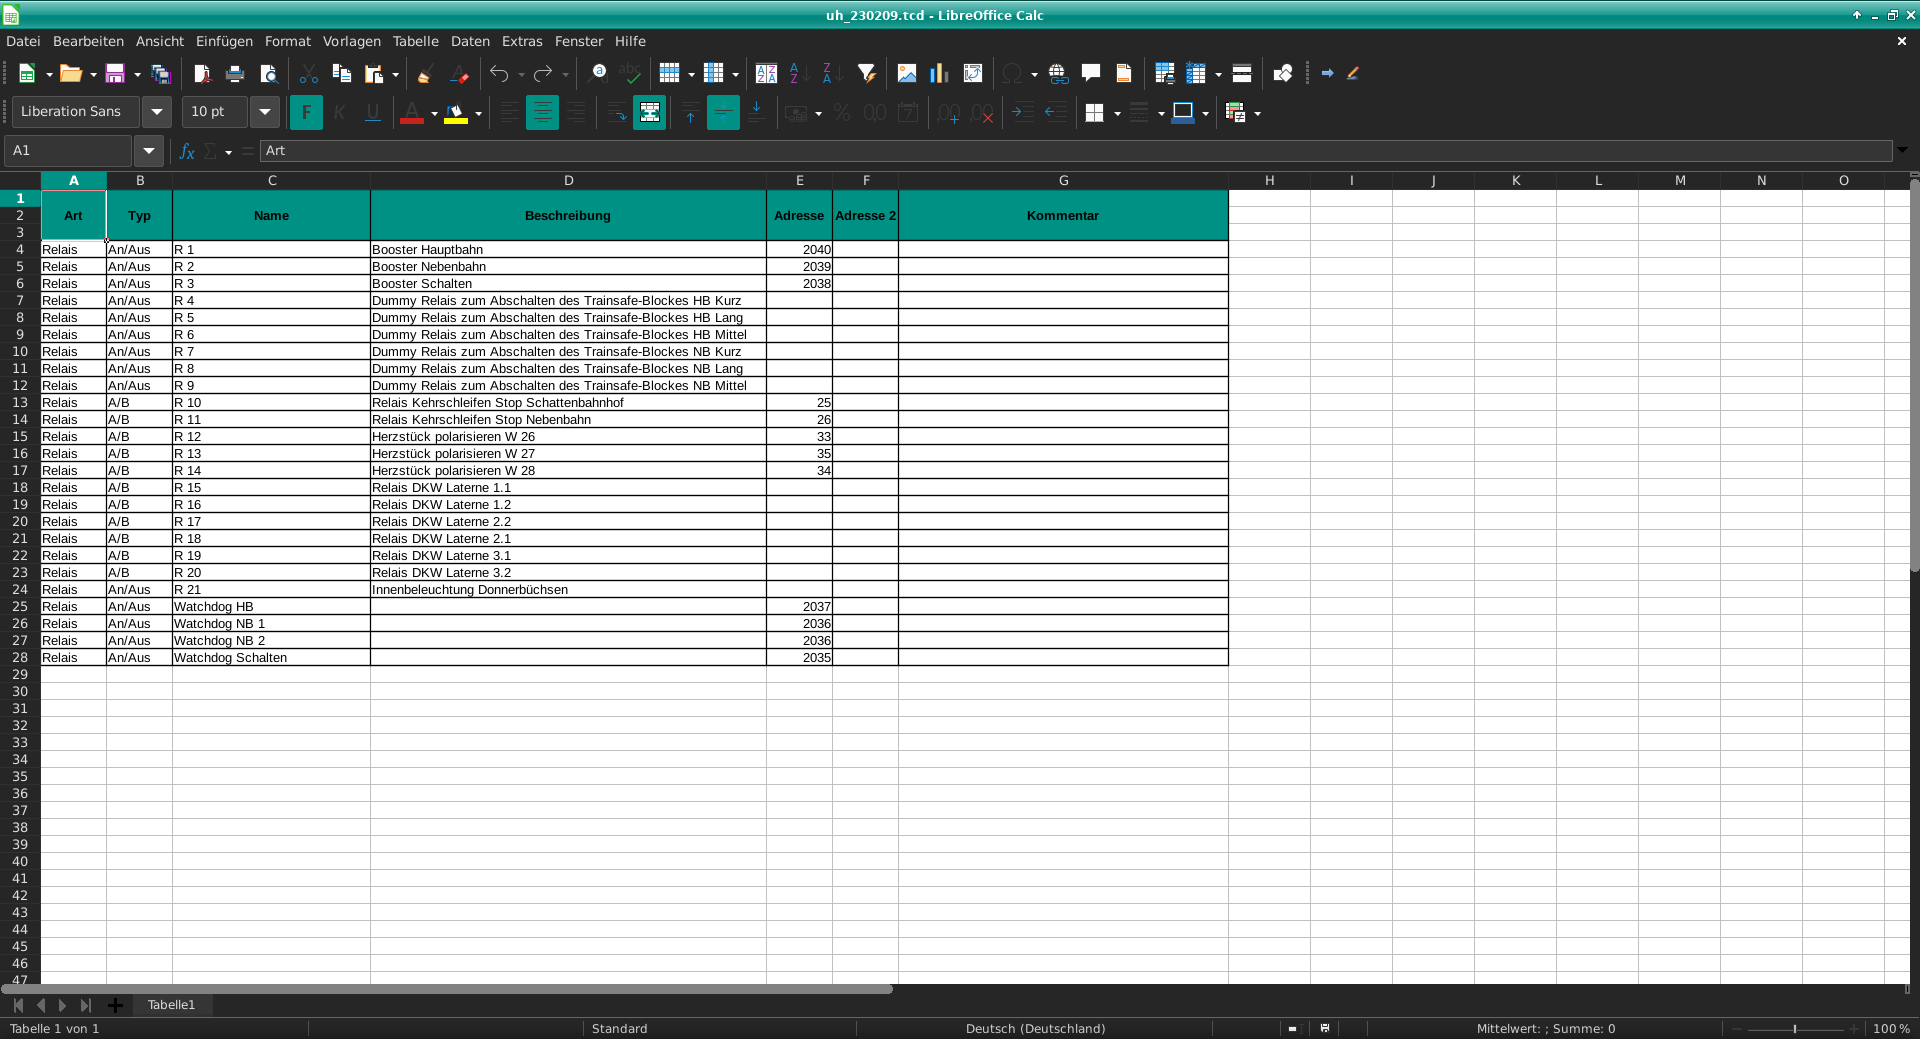Click column D header
1920x1039 pixels.
(x=568, y=180)
